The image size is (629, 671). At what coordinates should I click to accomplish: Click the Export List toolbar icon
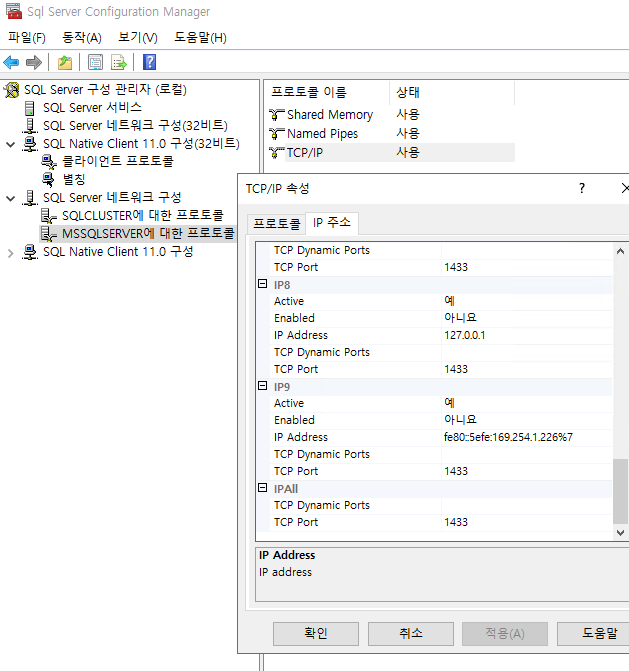click(x=119, y=62)
